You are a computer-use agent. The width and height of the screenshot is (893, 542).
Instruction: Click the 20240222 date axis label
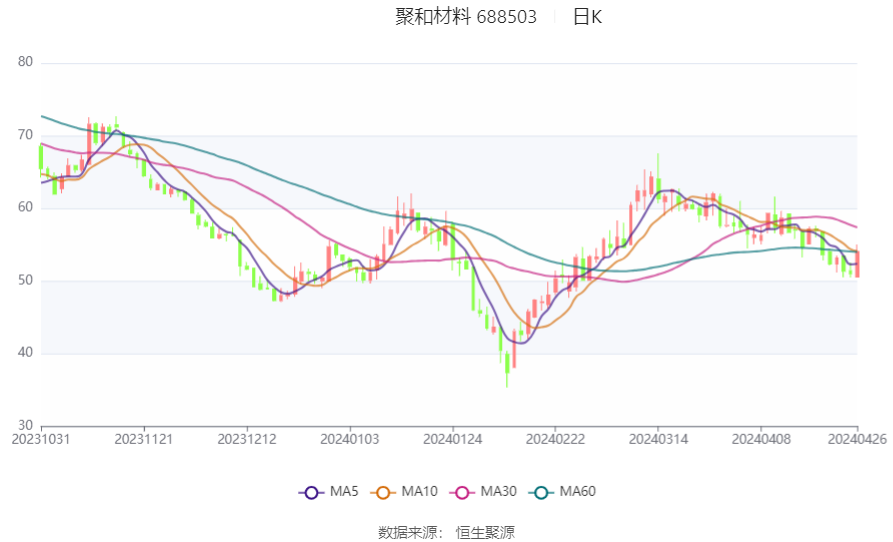click(x=555, y=440)
